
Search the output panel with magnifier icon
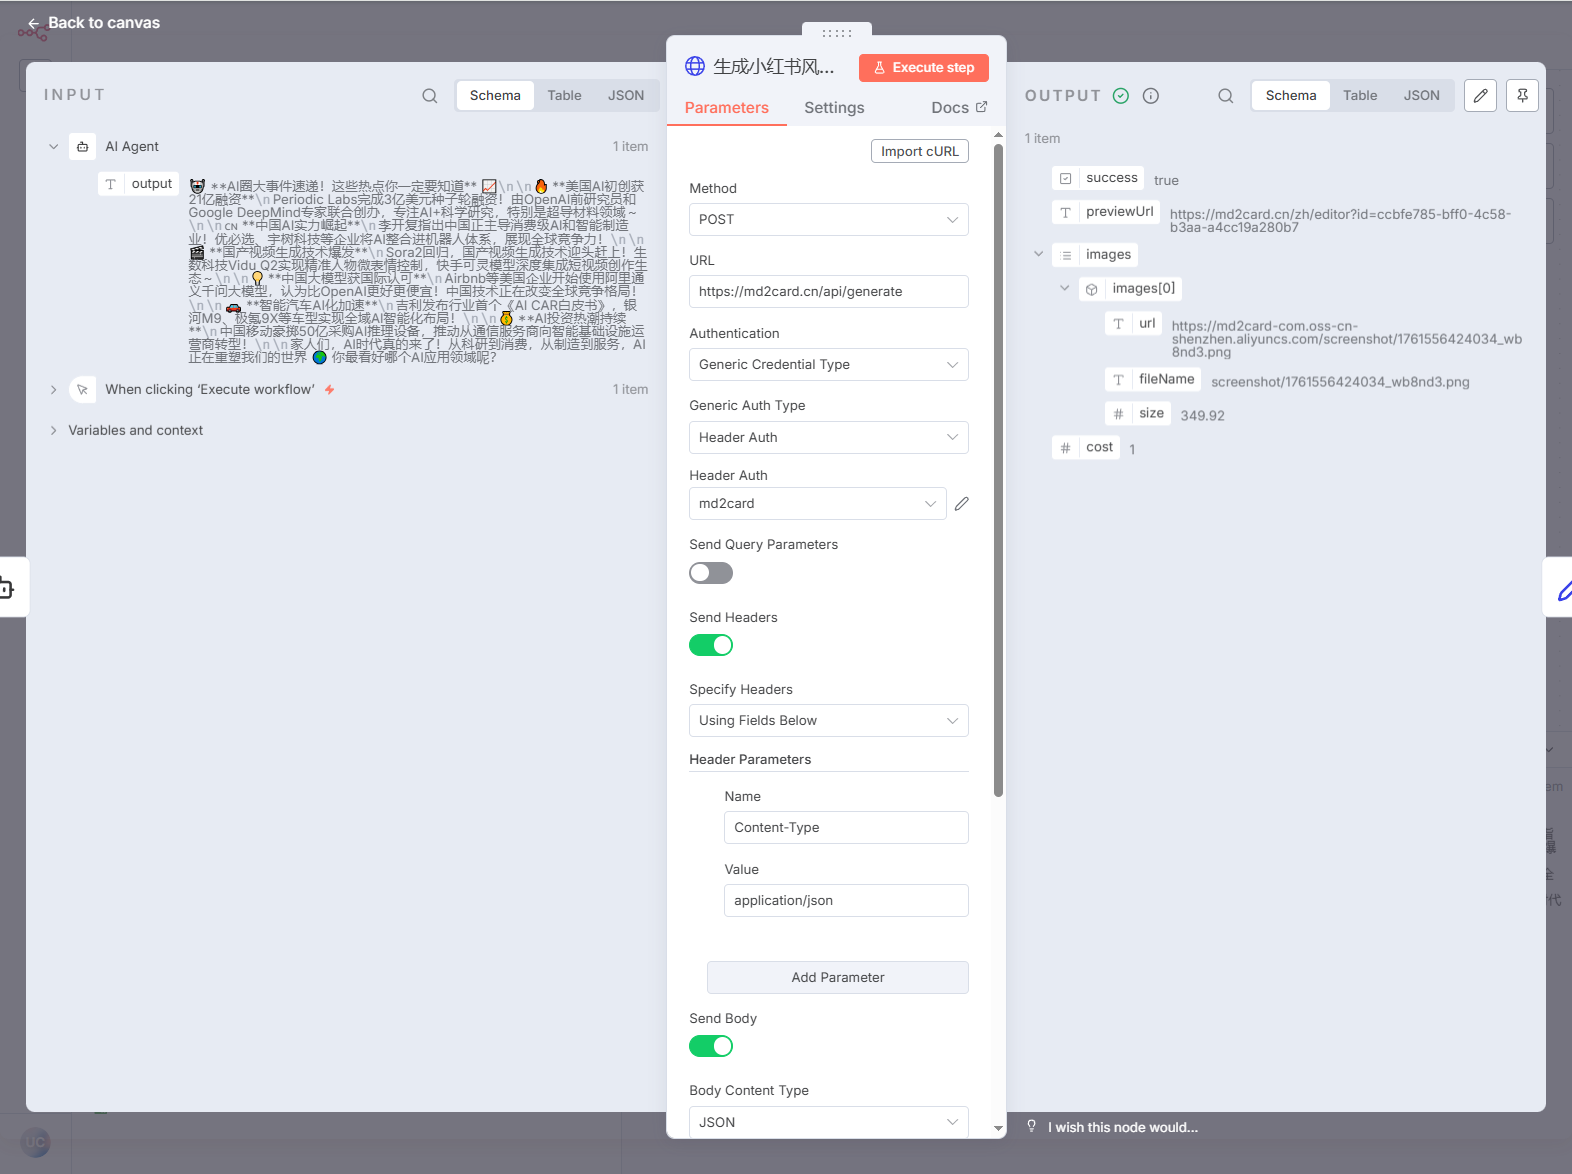pos(1225,96)
